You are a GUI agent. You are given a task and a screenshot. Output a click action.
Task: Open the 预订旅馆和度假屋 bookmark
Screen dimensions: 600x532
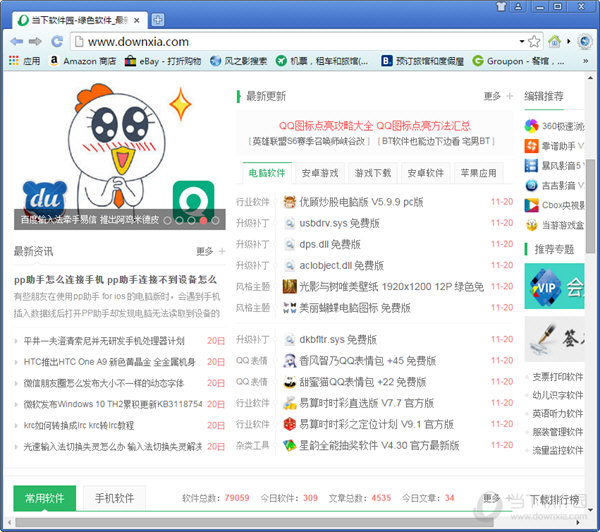click(423, 61)
